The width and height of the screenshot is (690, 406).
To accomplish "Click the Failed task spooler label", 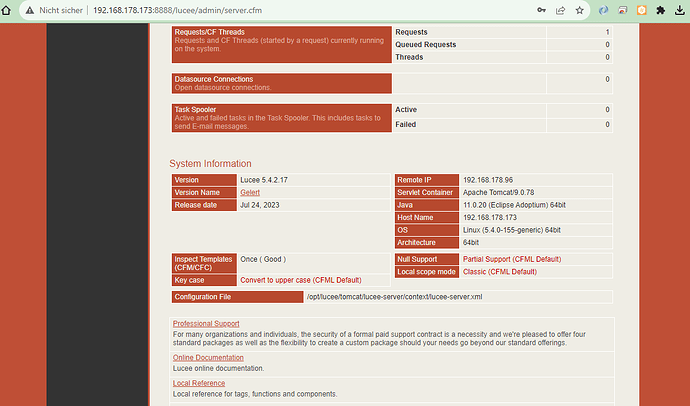I will pyautogui.click(x=405, y=124).
